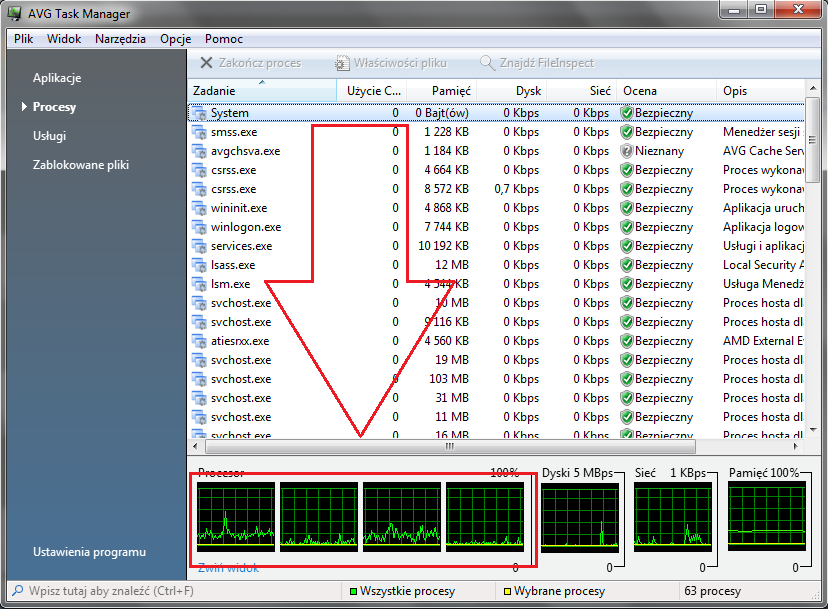Click the atiesrxx.exe process icon
This screenshot has height=609, width=828.
coord(199,341)
